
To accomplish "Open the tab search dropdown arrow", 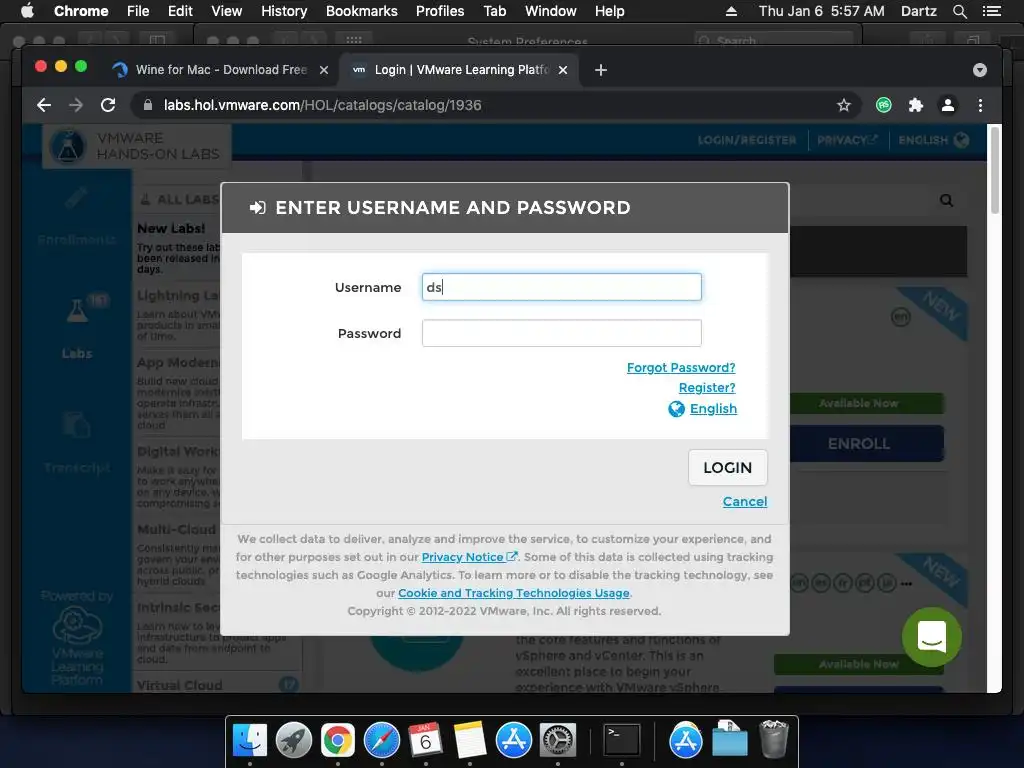I will pyautogui.click(x=980, y=70).
